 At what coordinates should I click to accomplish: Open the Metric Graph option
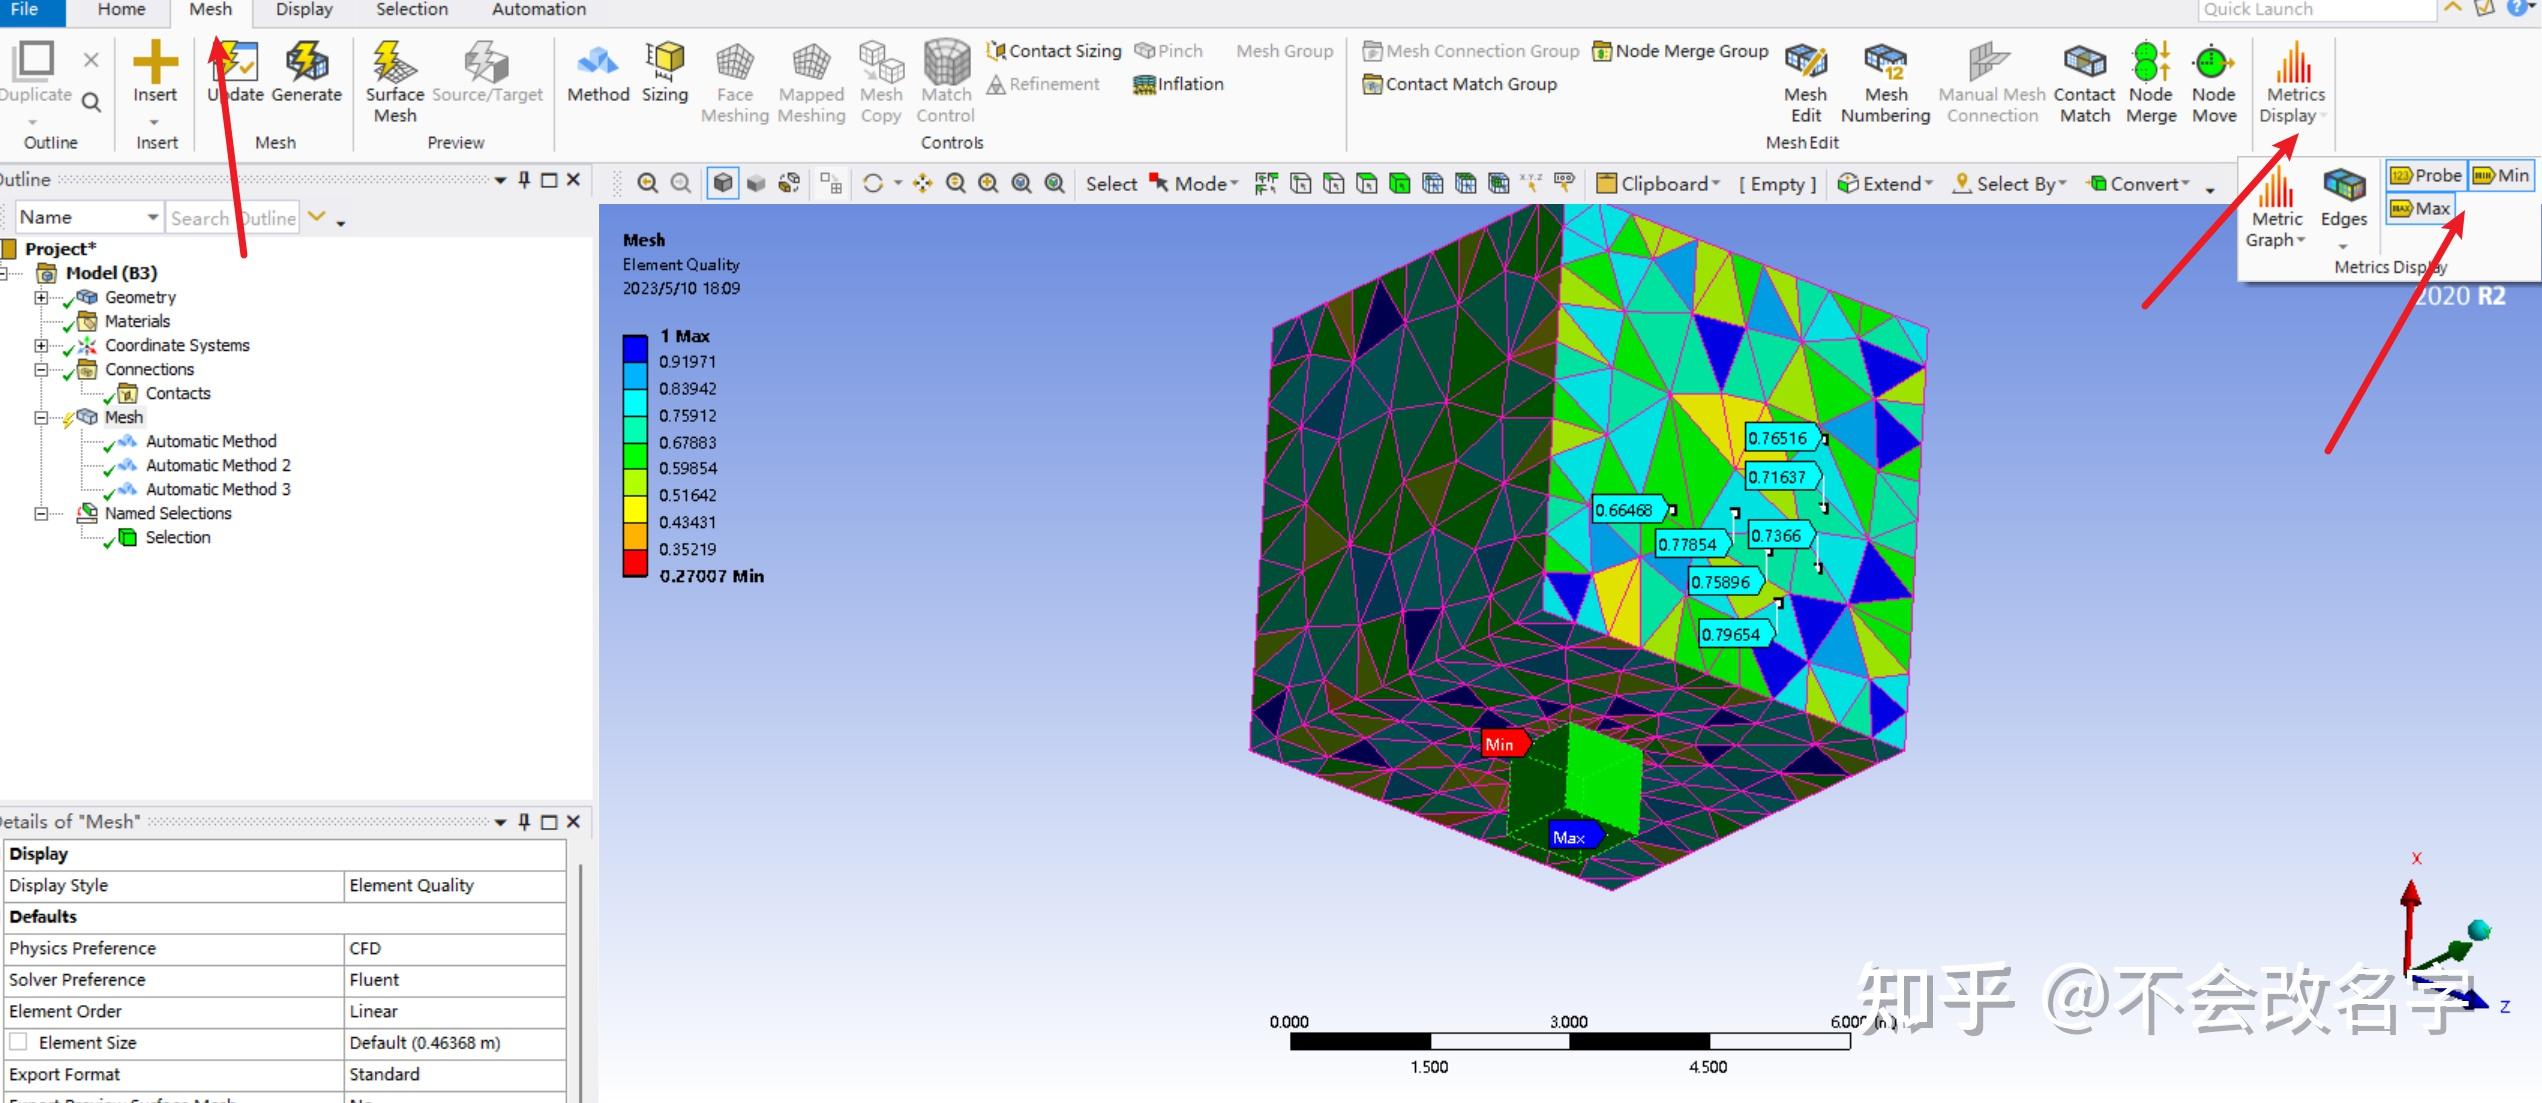tap(2275, 208)
